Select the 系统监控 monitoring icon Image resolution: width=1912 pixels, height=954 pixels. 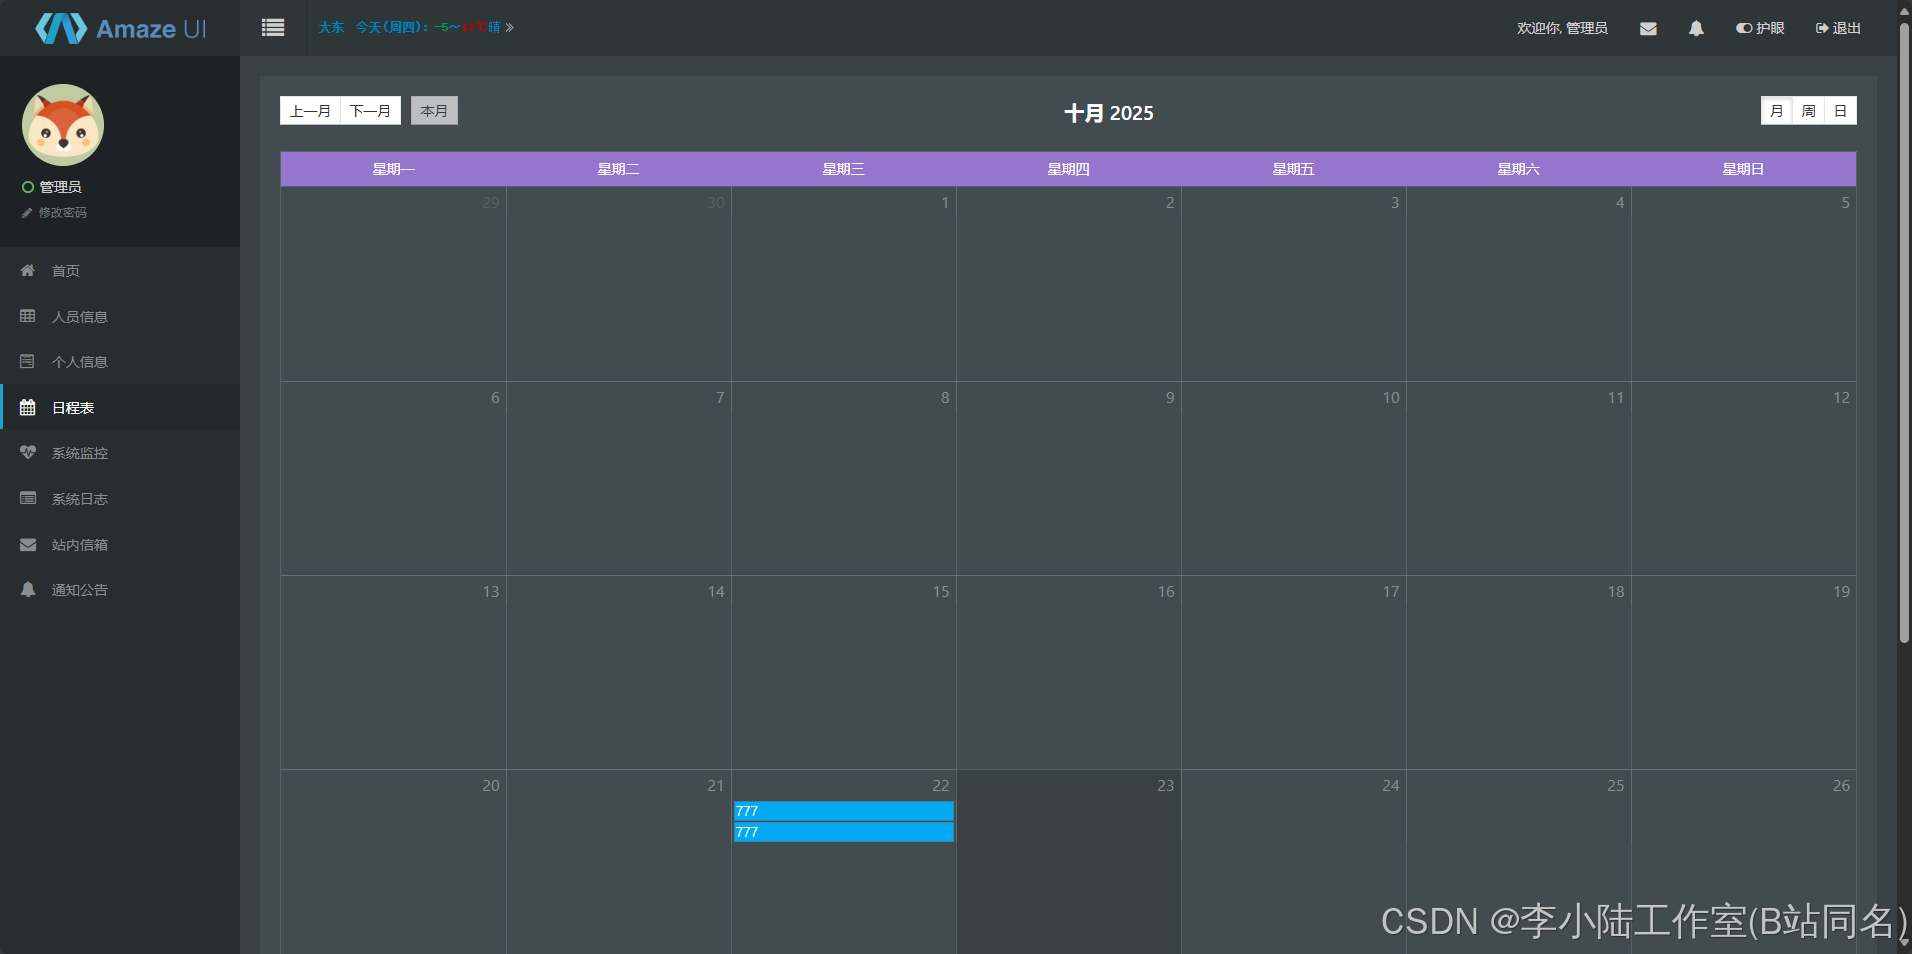pyautogui.click(x=27, y=452)
